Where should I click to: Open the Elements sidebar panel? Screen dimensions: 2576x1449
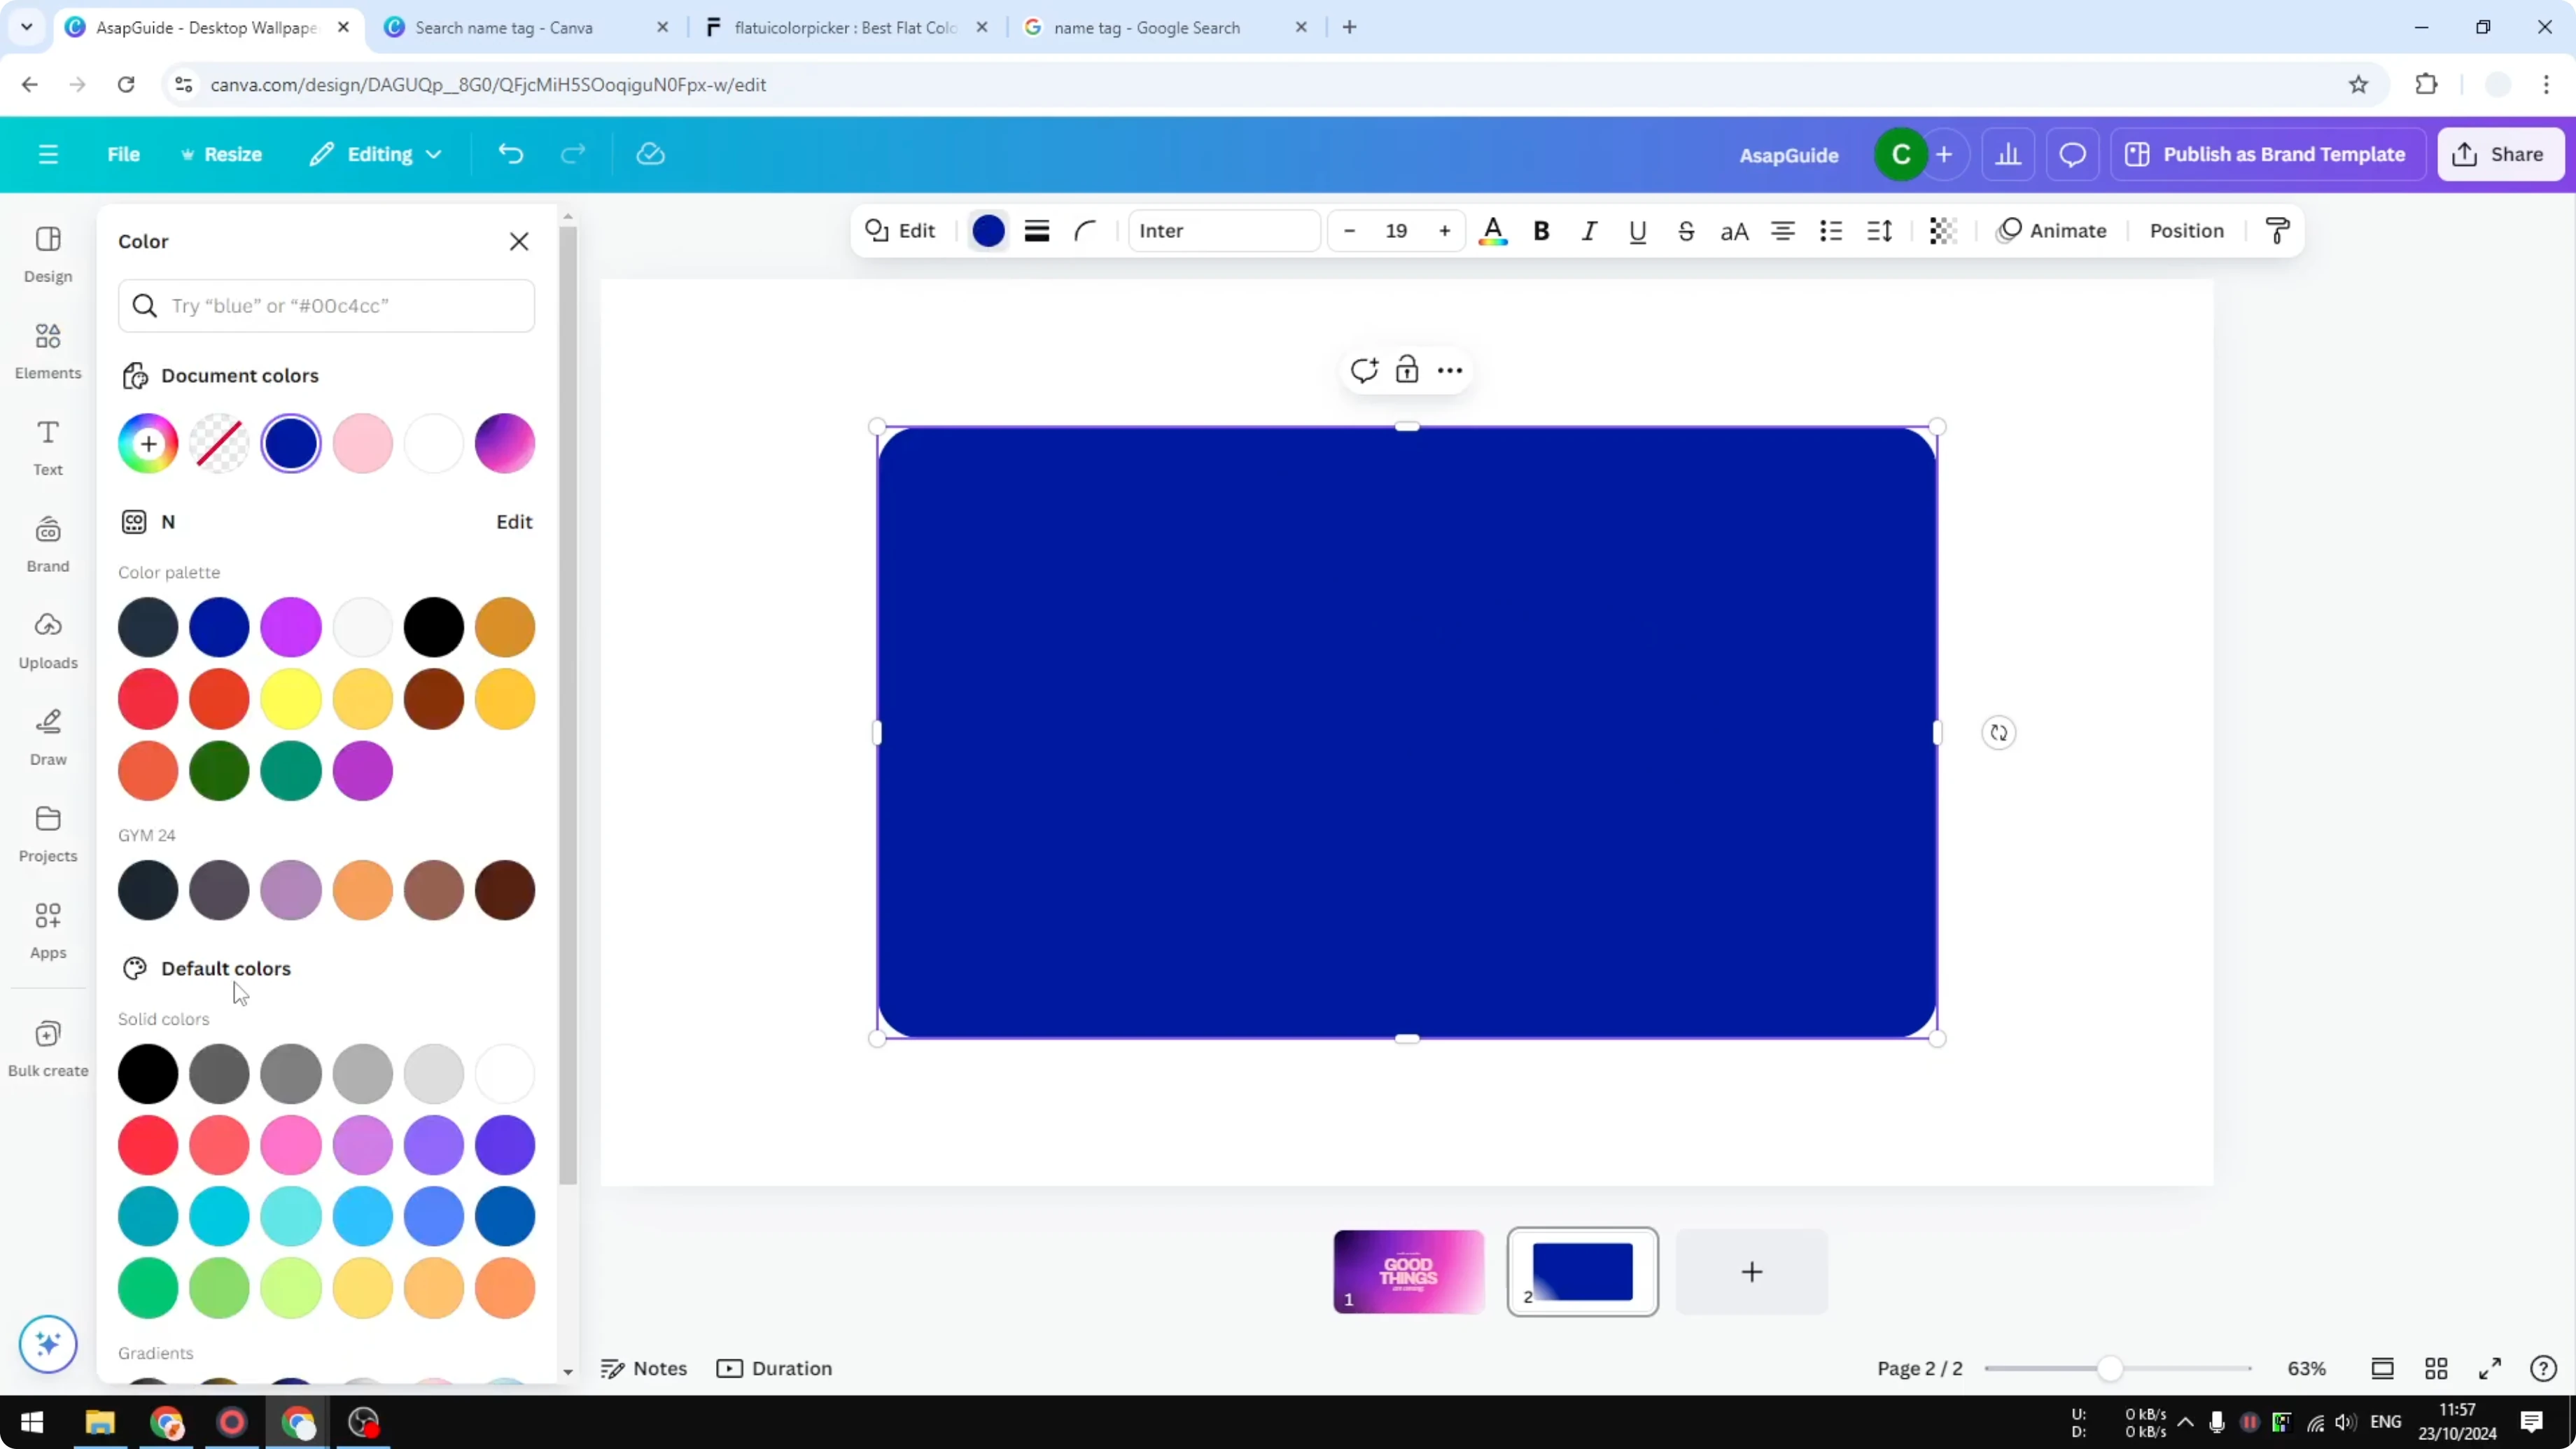(48, 351)
